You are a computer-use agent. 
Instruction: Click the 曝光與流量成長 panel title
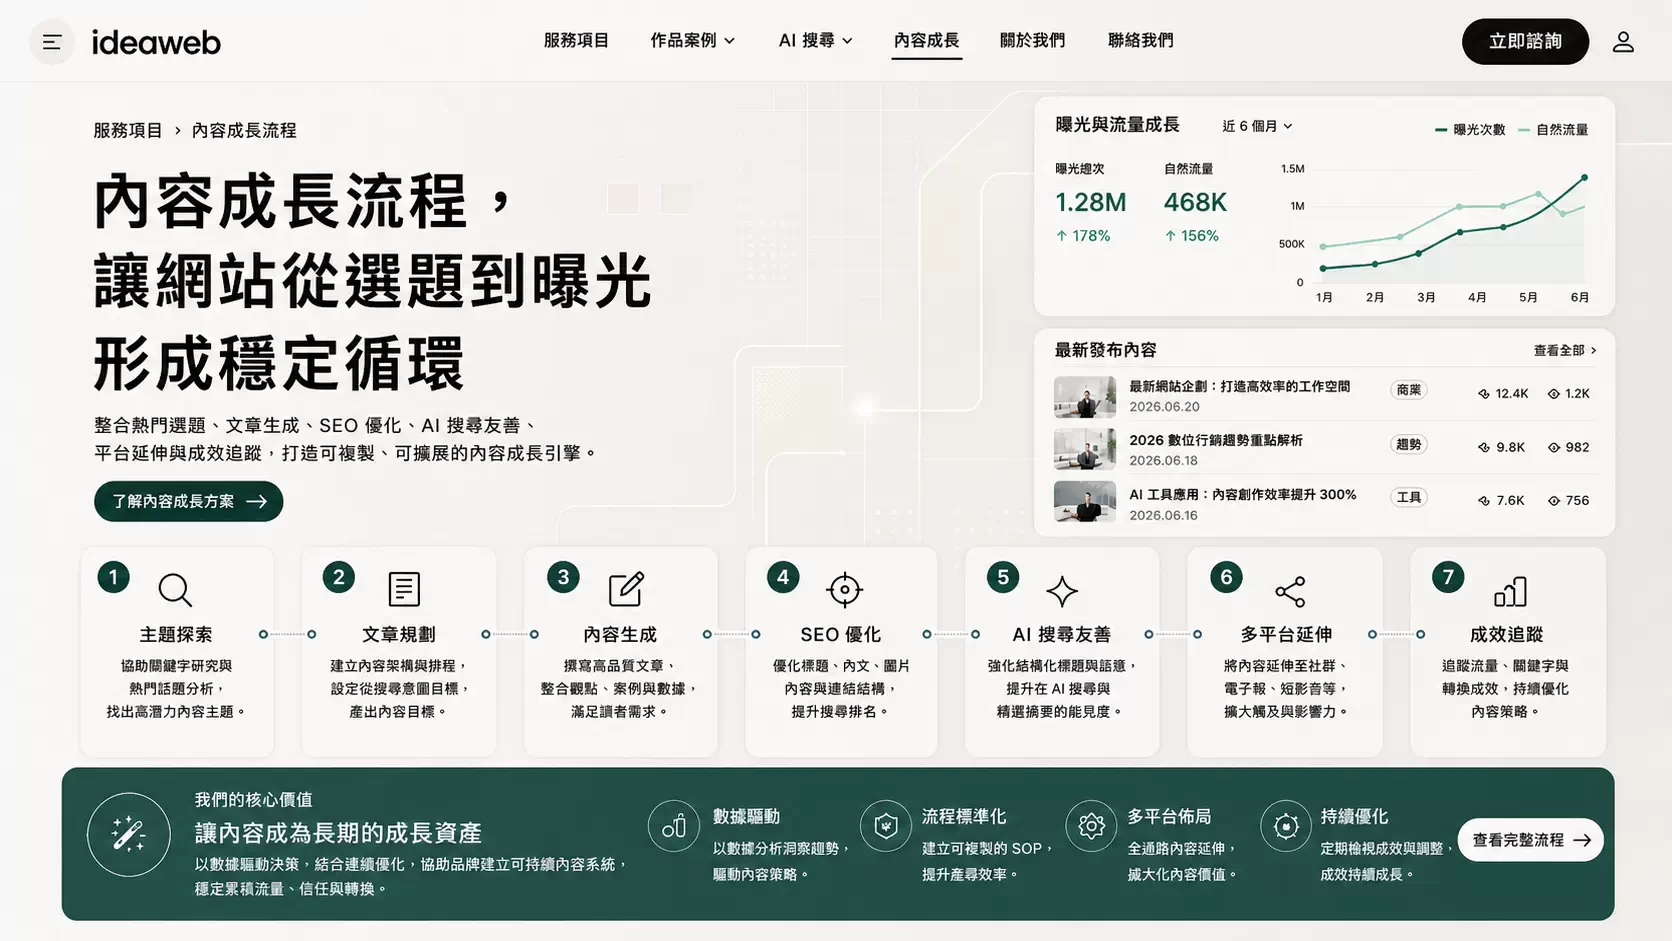[1117, 125]
